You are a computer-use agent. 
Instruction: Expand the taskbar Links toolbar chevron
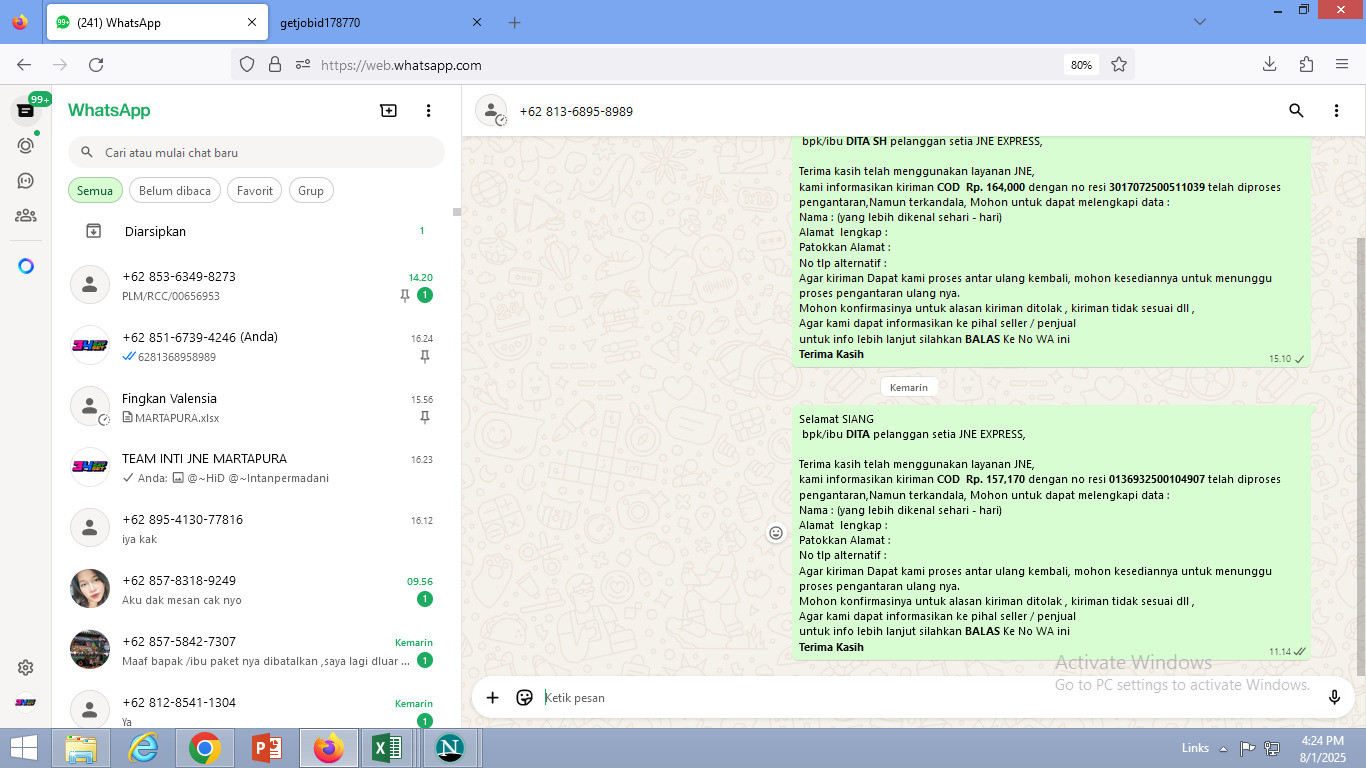[1221, 748]
